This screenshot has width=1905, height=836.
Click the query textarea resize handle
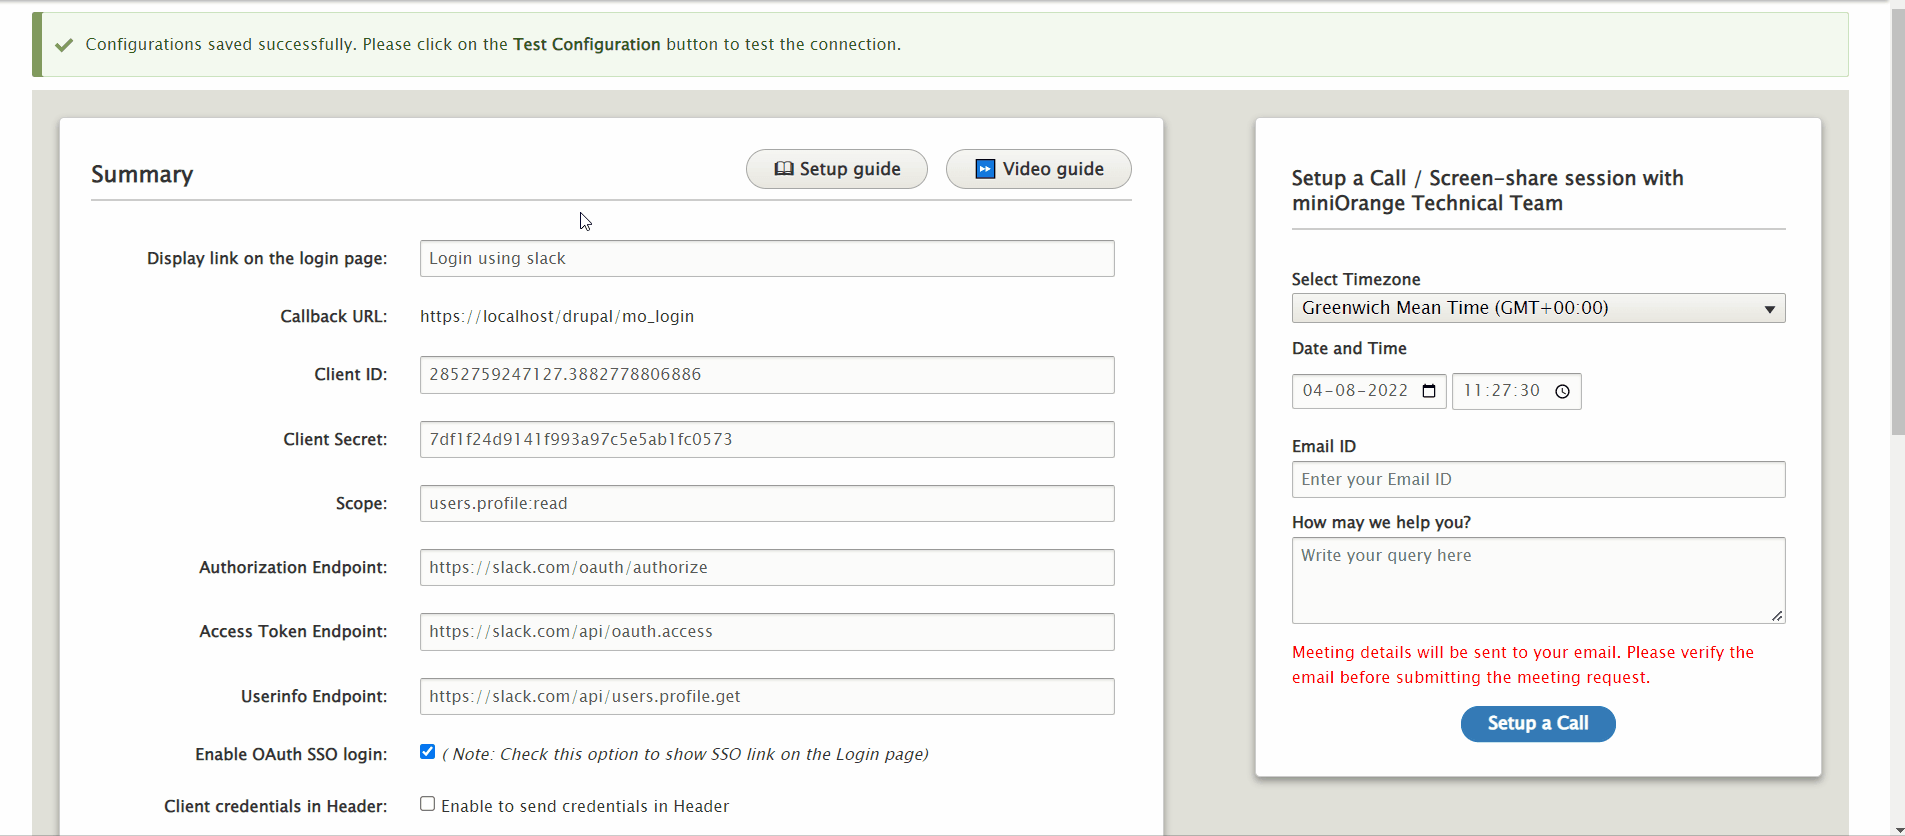point(1777,616)
